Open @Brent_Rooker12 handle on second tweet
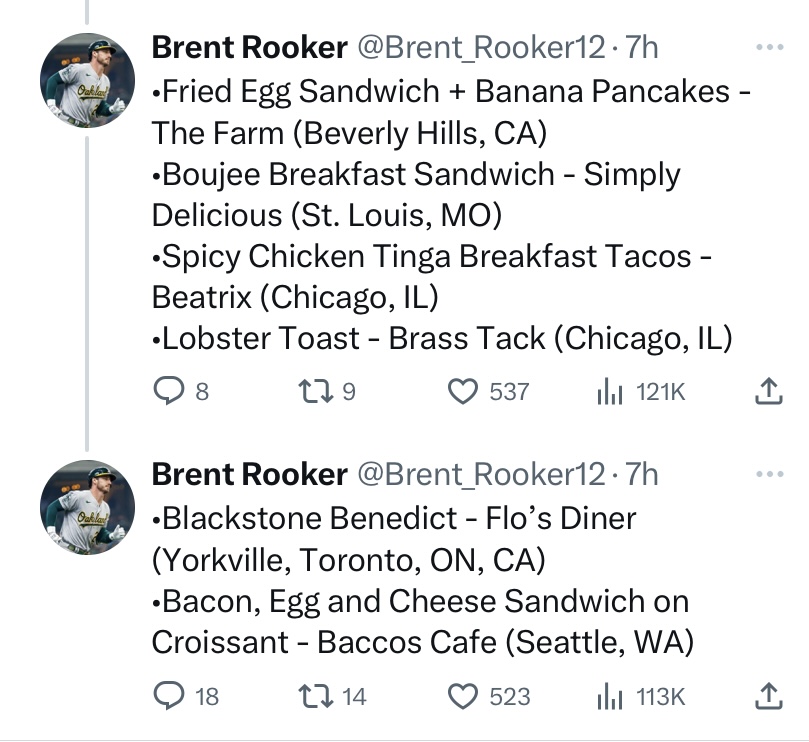The height and width of the screenshot is (742, 809). (481, 474)
